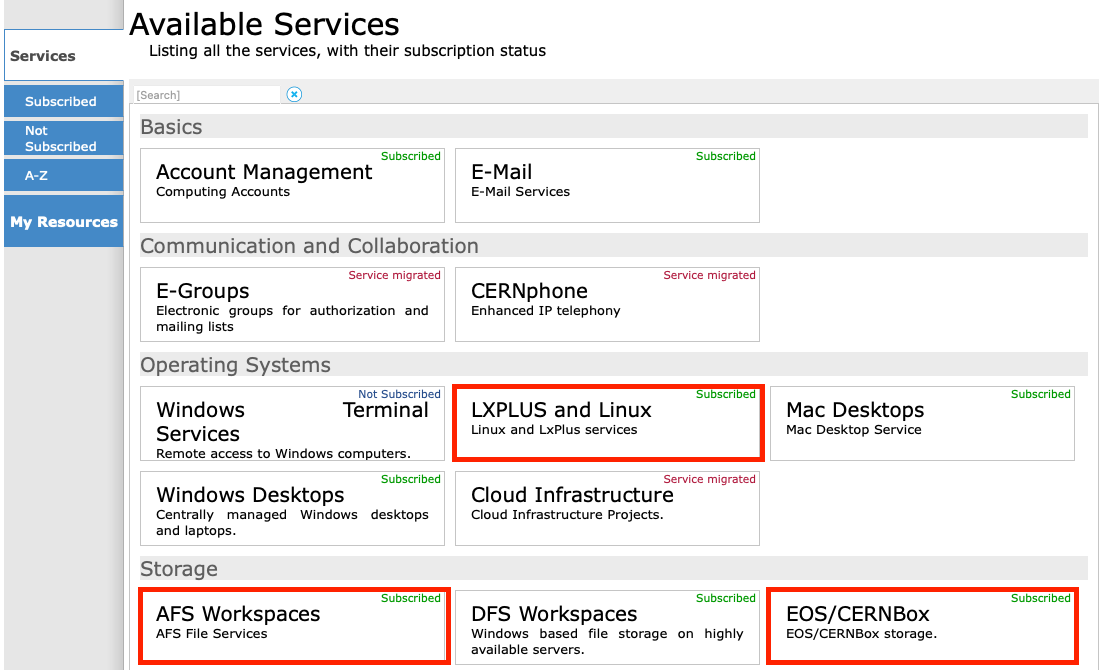
Task: Click the Service migrated label on Cloud Infrastructure
Action: point(709,479)
